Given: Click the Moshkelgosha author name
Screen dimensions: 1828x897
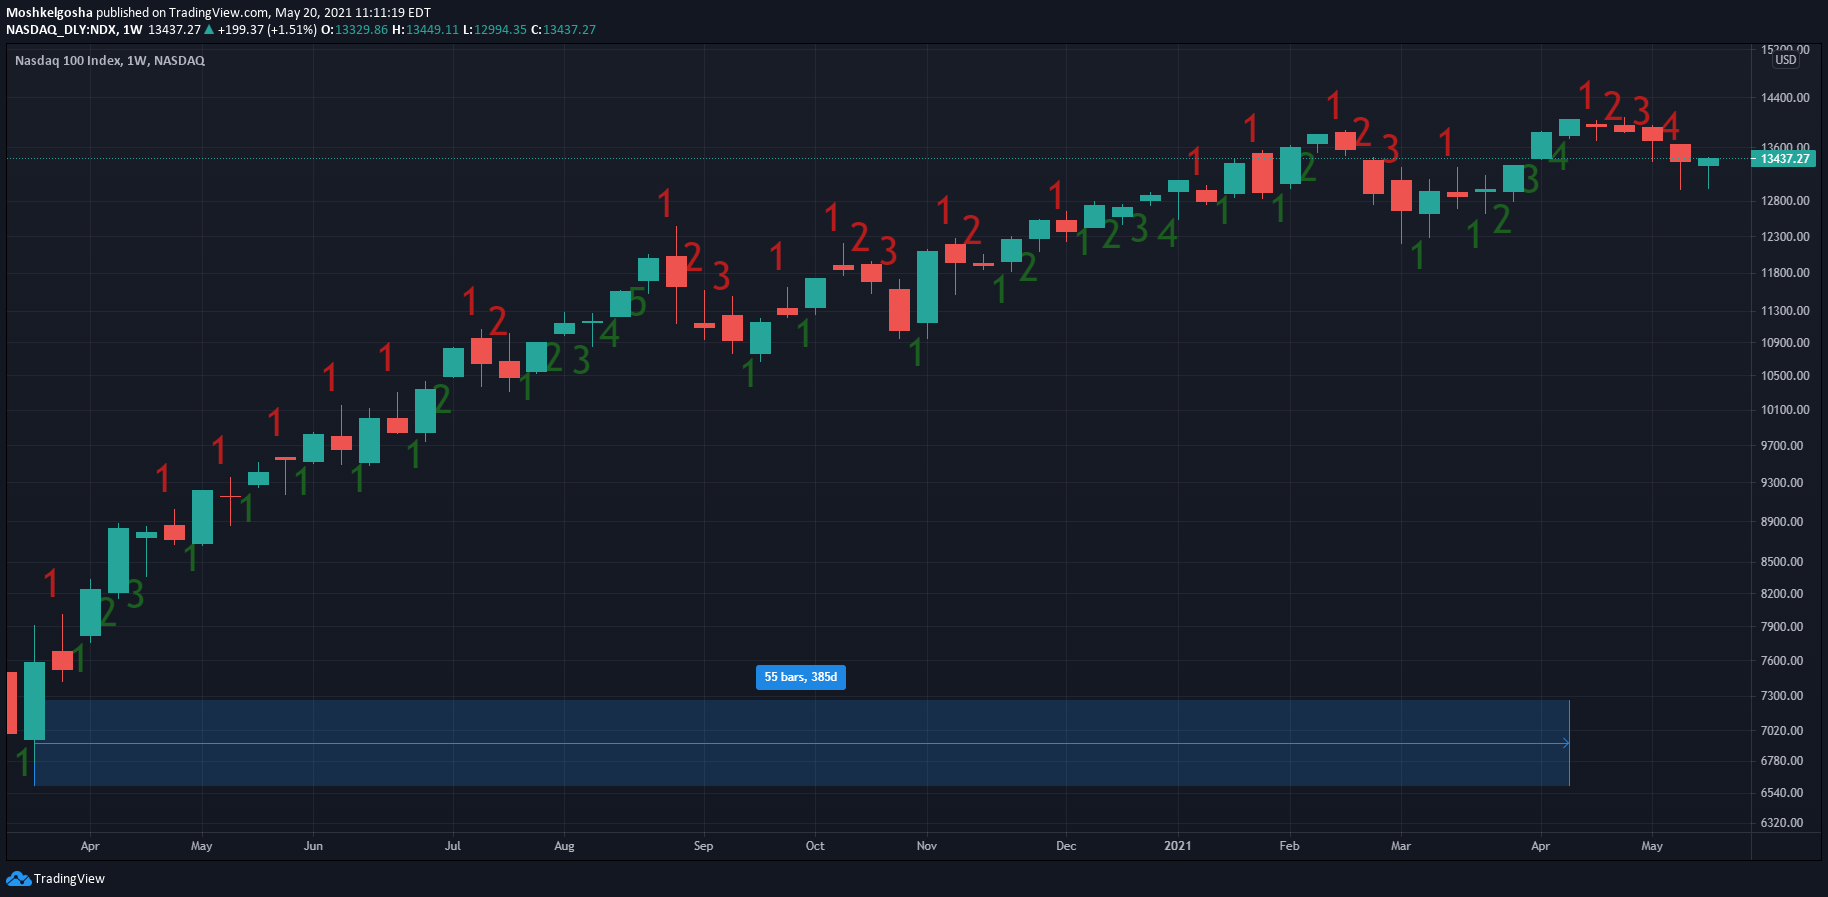Looking at the screenshot, I should click(49, 13).
